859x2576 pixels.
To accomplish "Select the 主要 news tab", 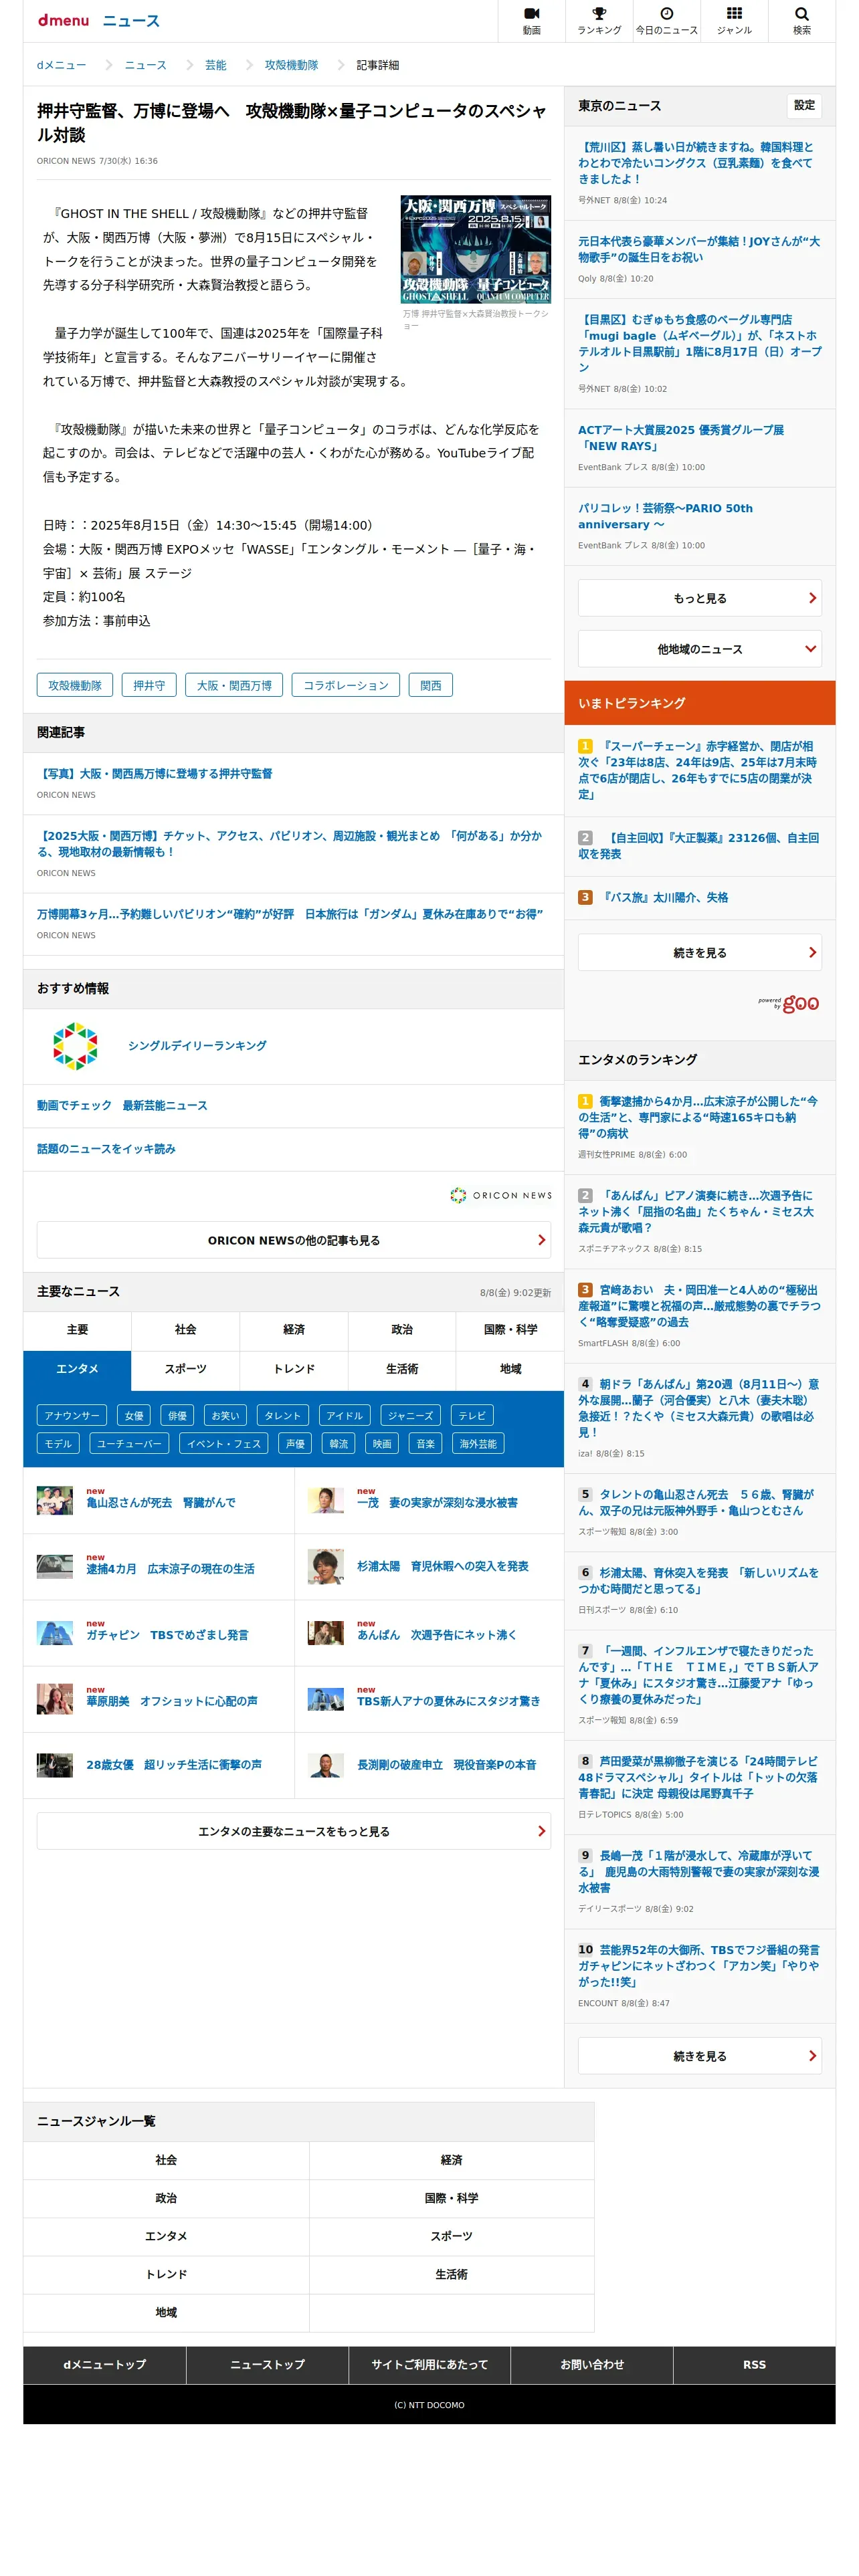I will pos(77,1330).
